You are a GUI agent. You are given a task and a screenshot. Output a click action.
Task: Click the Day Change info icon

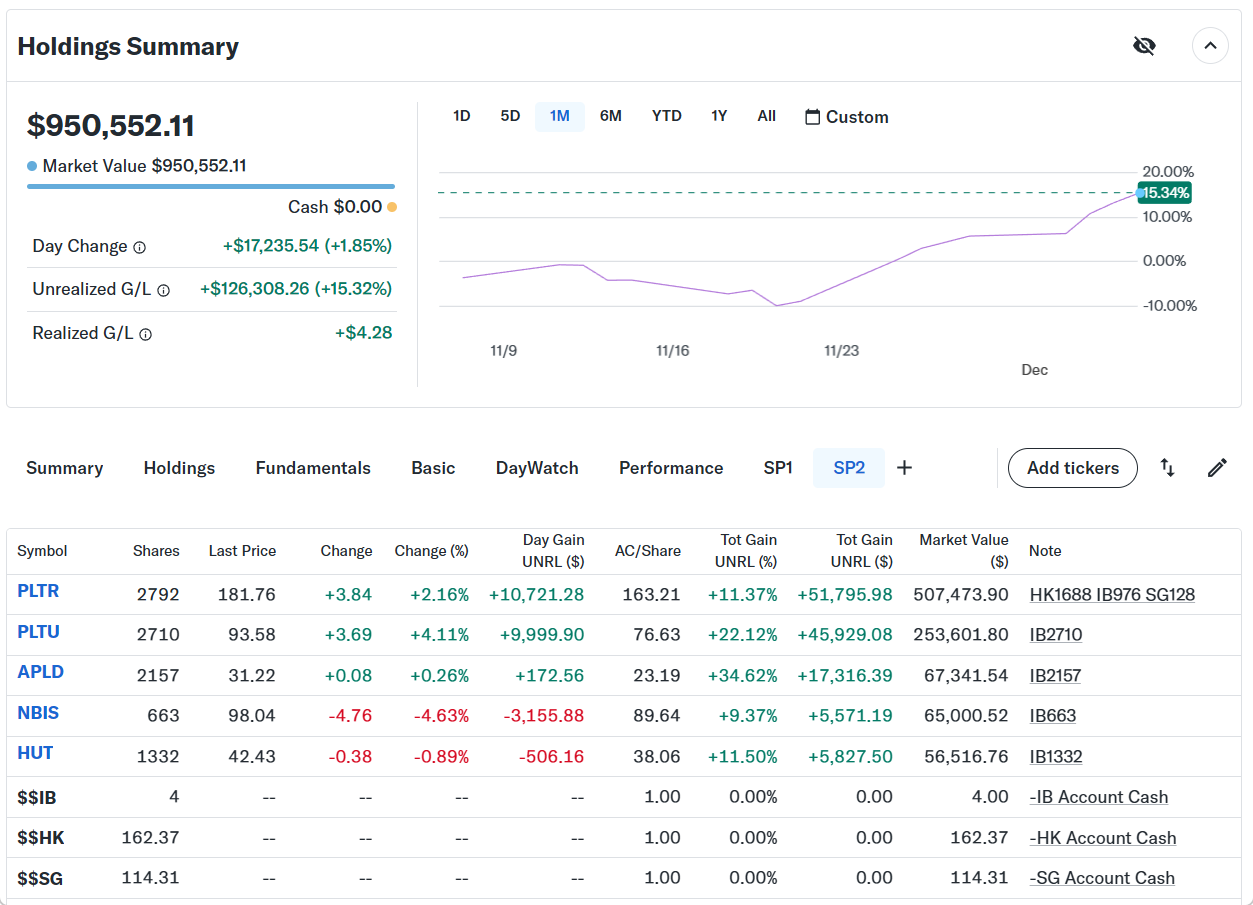pyautogui.click(x=140, y=247)
